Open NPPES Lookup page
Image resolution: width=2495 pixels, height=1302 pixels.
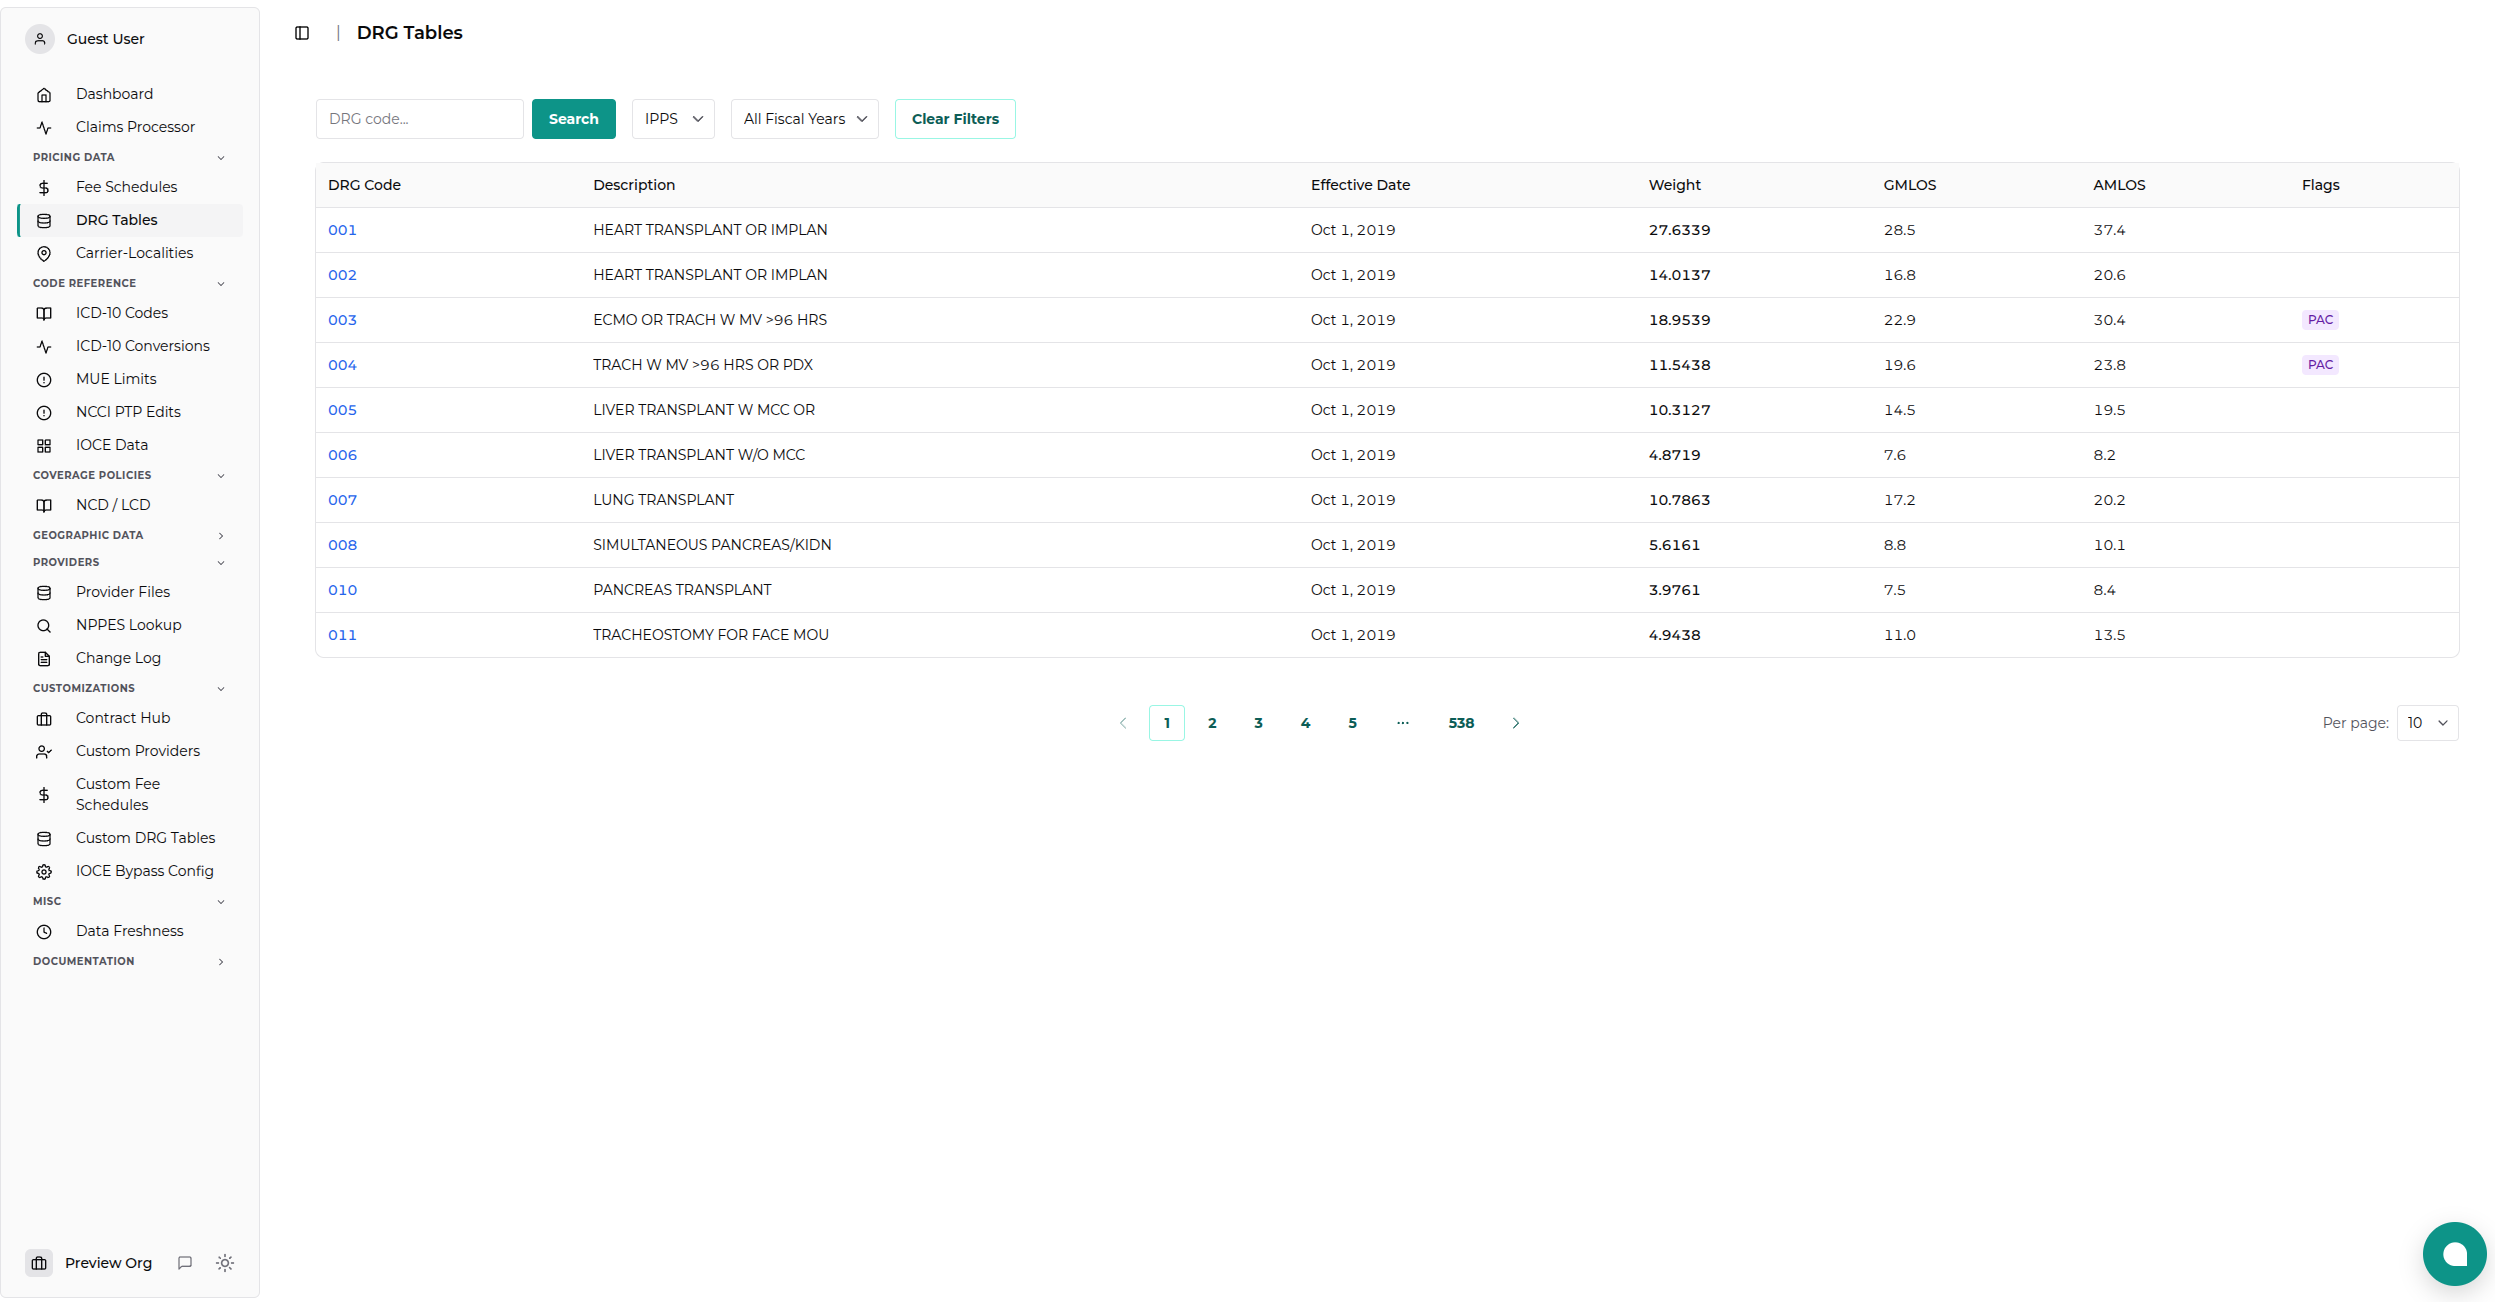[130, 625]
